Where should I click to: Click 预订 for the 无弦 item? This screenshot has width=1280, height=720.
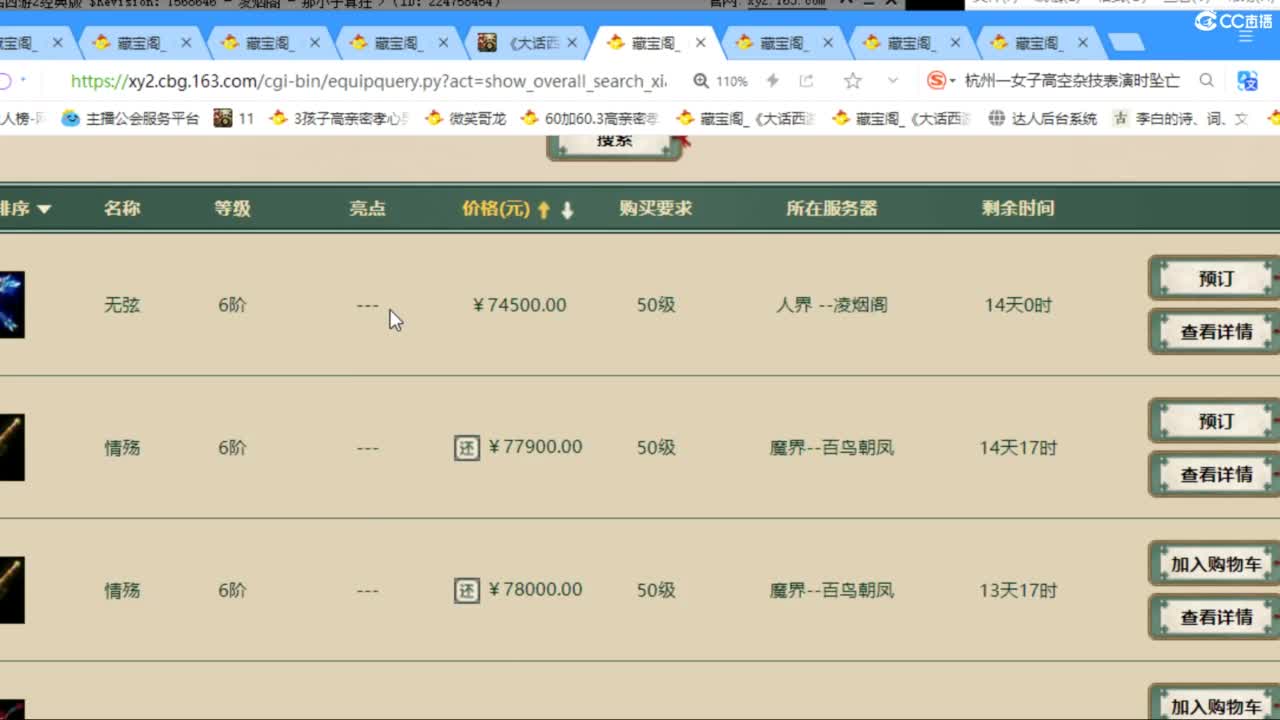click(x=1215, y=279)
